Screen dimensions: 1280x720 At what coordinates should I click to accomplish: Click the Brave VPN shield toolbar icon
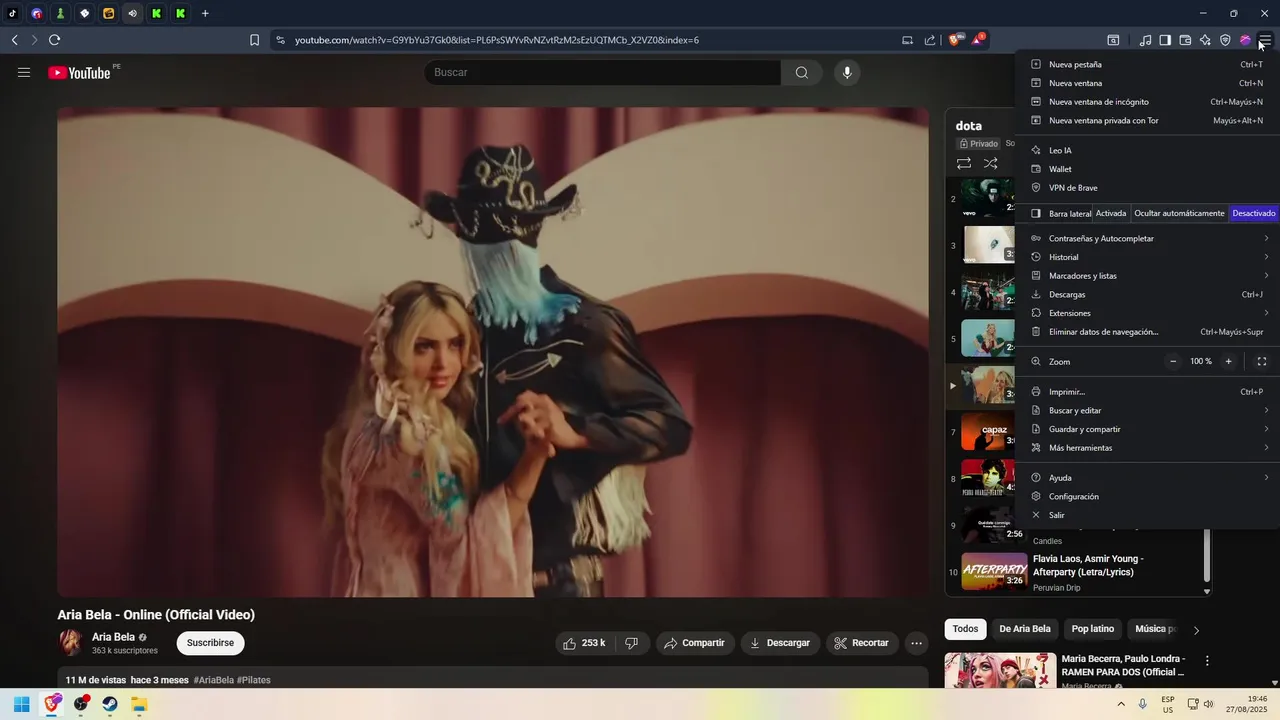click(1225, 40)
